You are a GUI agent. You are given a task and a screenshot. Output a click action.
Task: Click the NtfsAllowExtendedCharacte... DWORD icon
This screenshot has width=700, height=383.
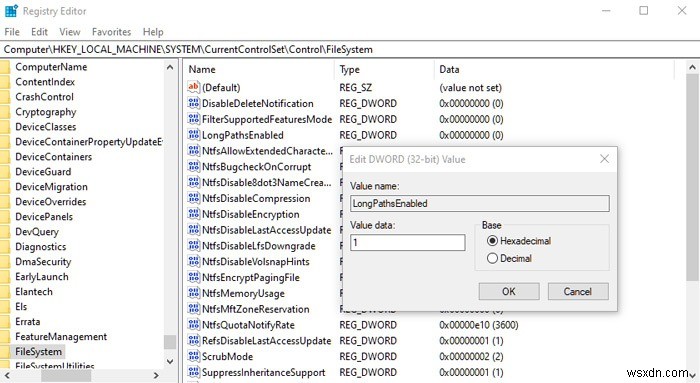pos(193,151)
